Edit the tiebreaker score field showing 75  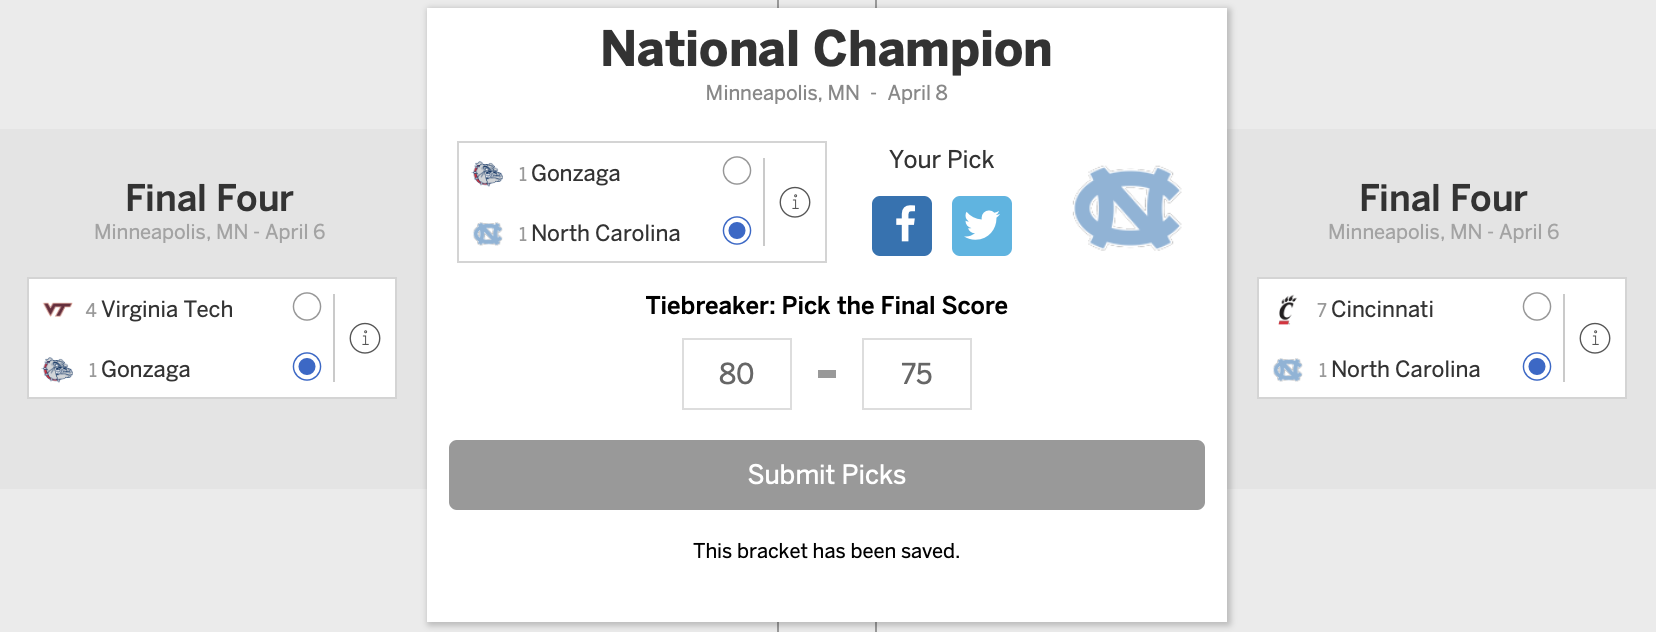point(916,374)
